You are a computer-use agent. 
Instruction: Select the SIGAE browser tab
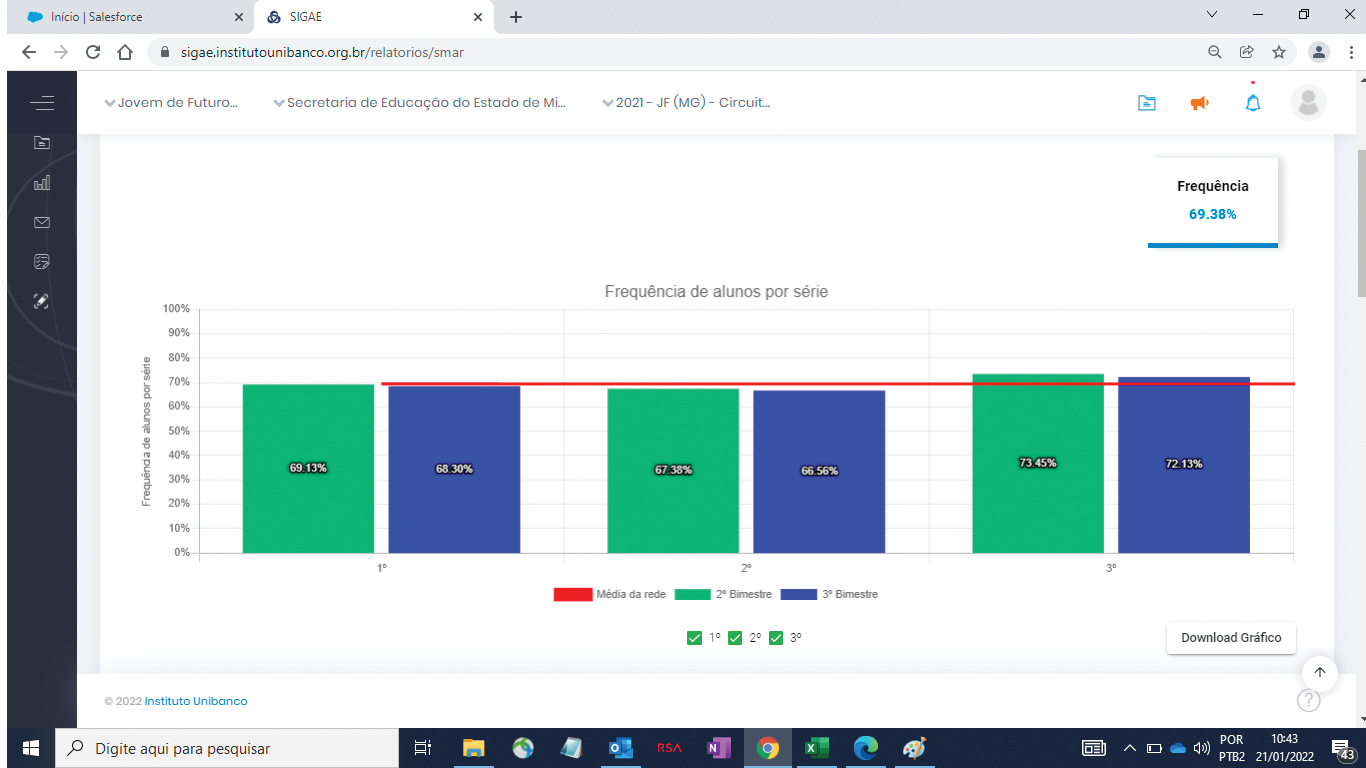[x=373, y=17]
